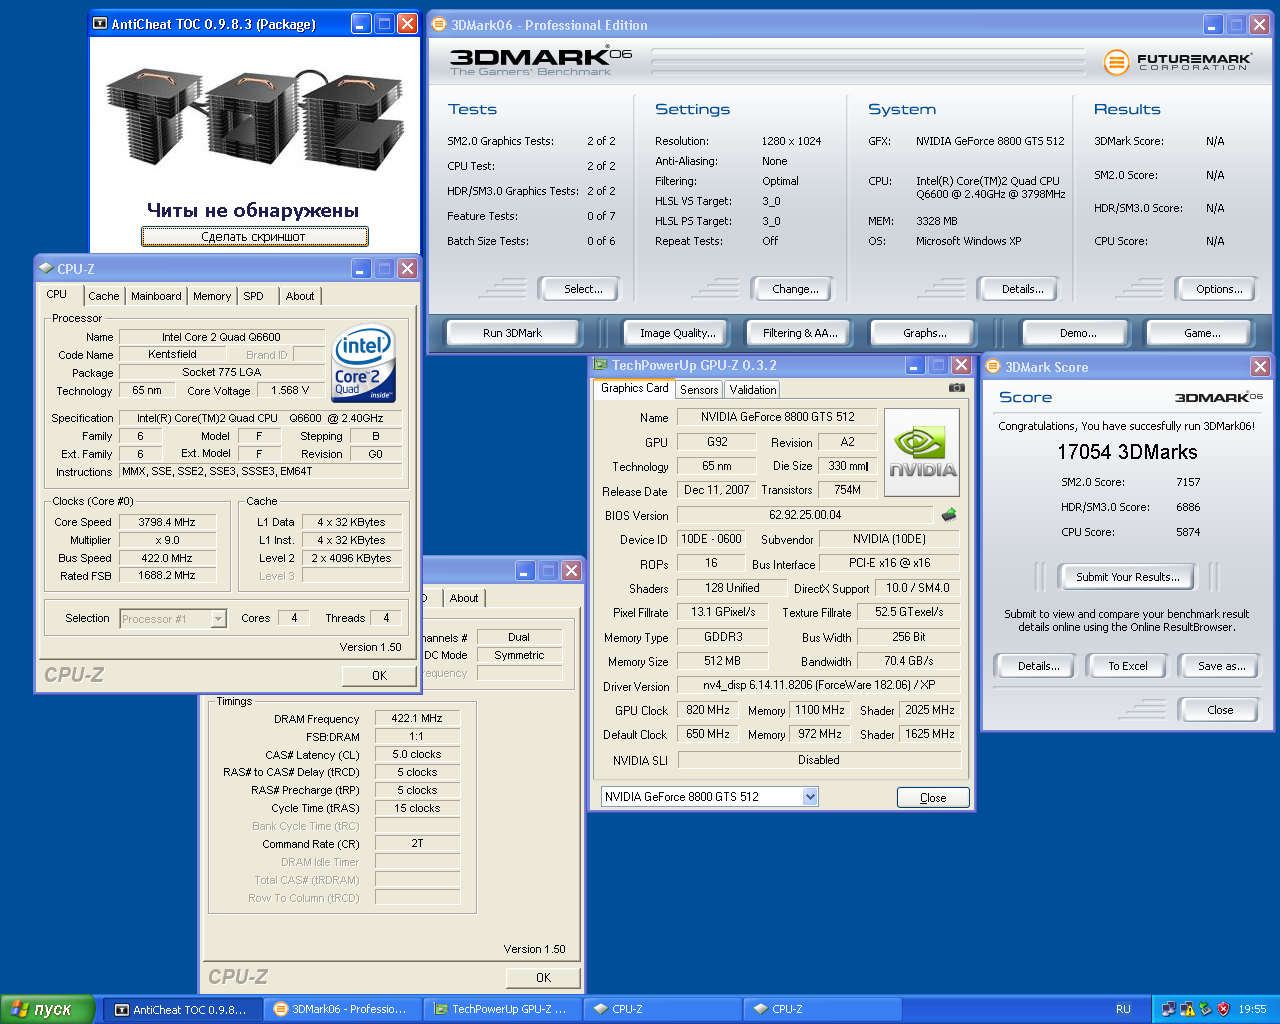The height and width of the screenshot is (1024, 1280).
Task: Click the NVIDIA SLI Disabled field
Action: [819, 760]
